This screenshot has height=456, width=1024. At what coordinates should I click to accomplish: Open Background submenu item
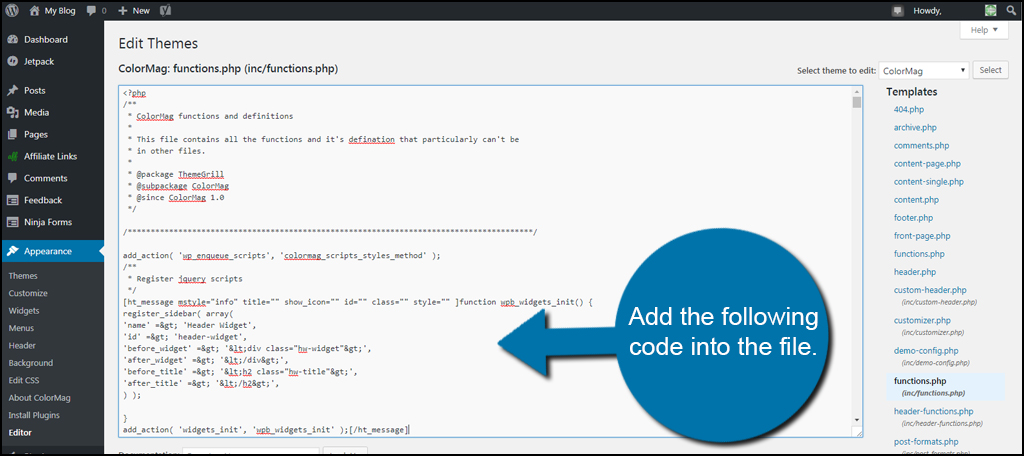pos(29,363)
